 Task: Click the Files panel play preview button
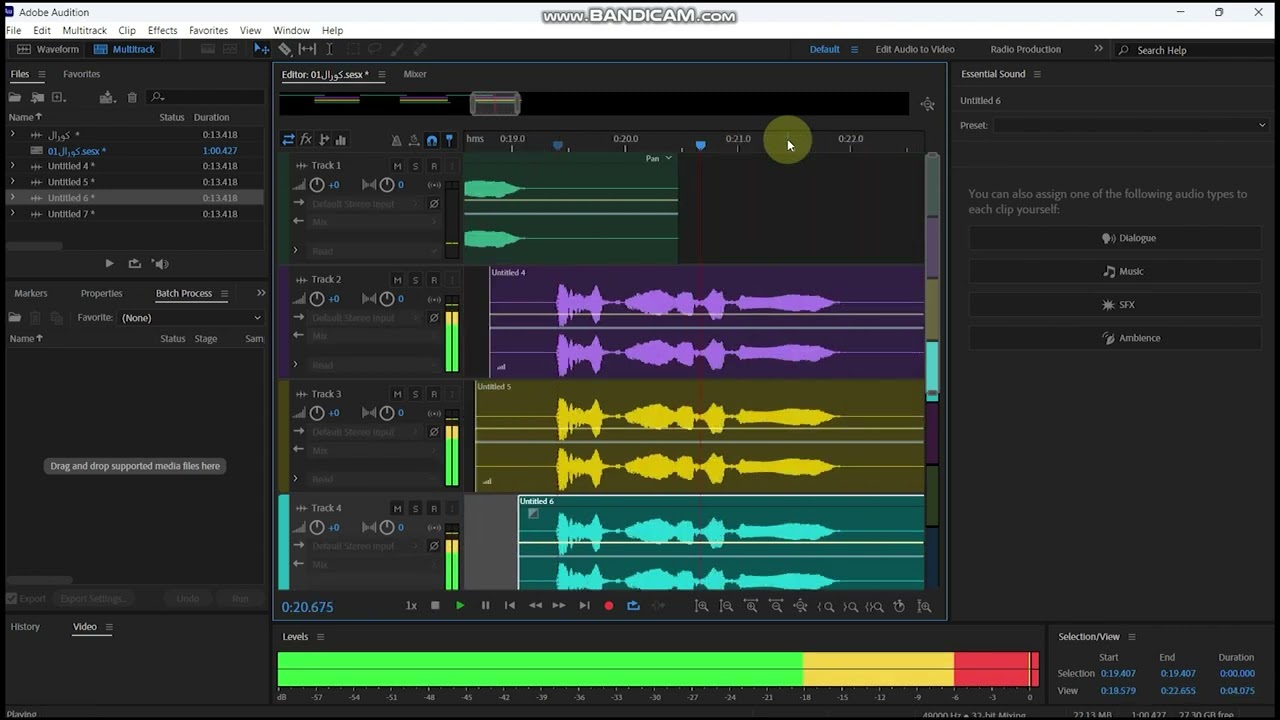coord(110,264)
